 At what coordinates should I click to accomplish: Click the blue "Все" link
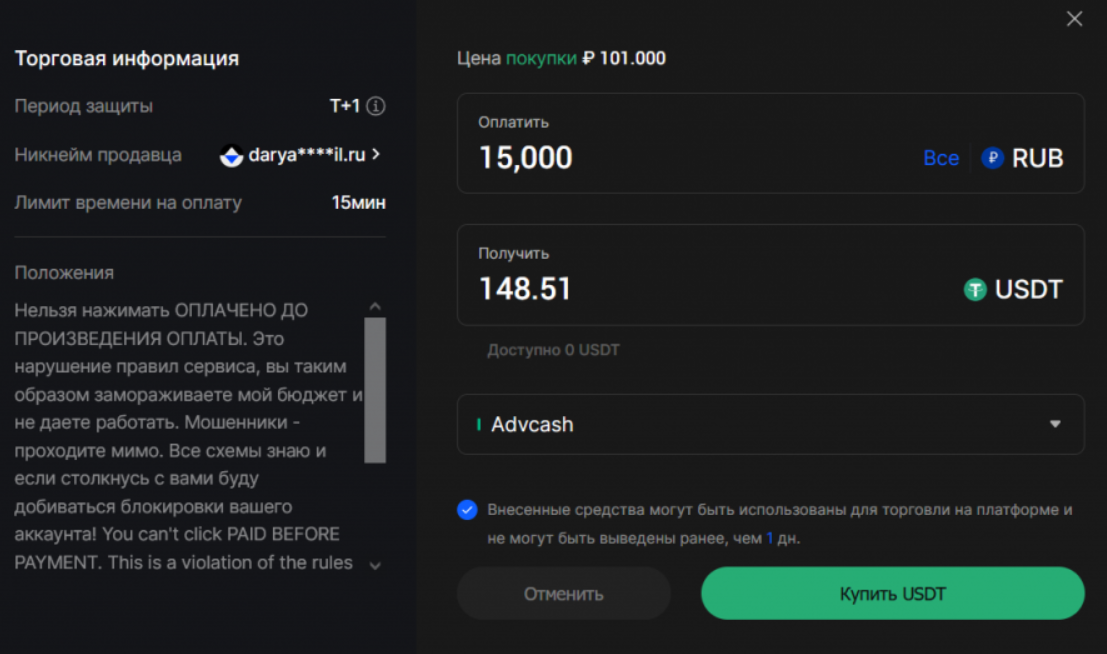[x=941, y=158]
